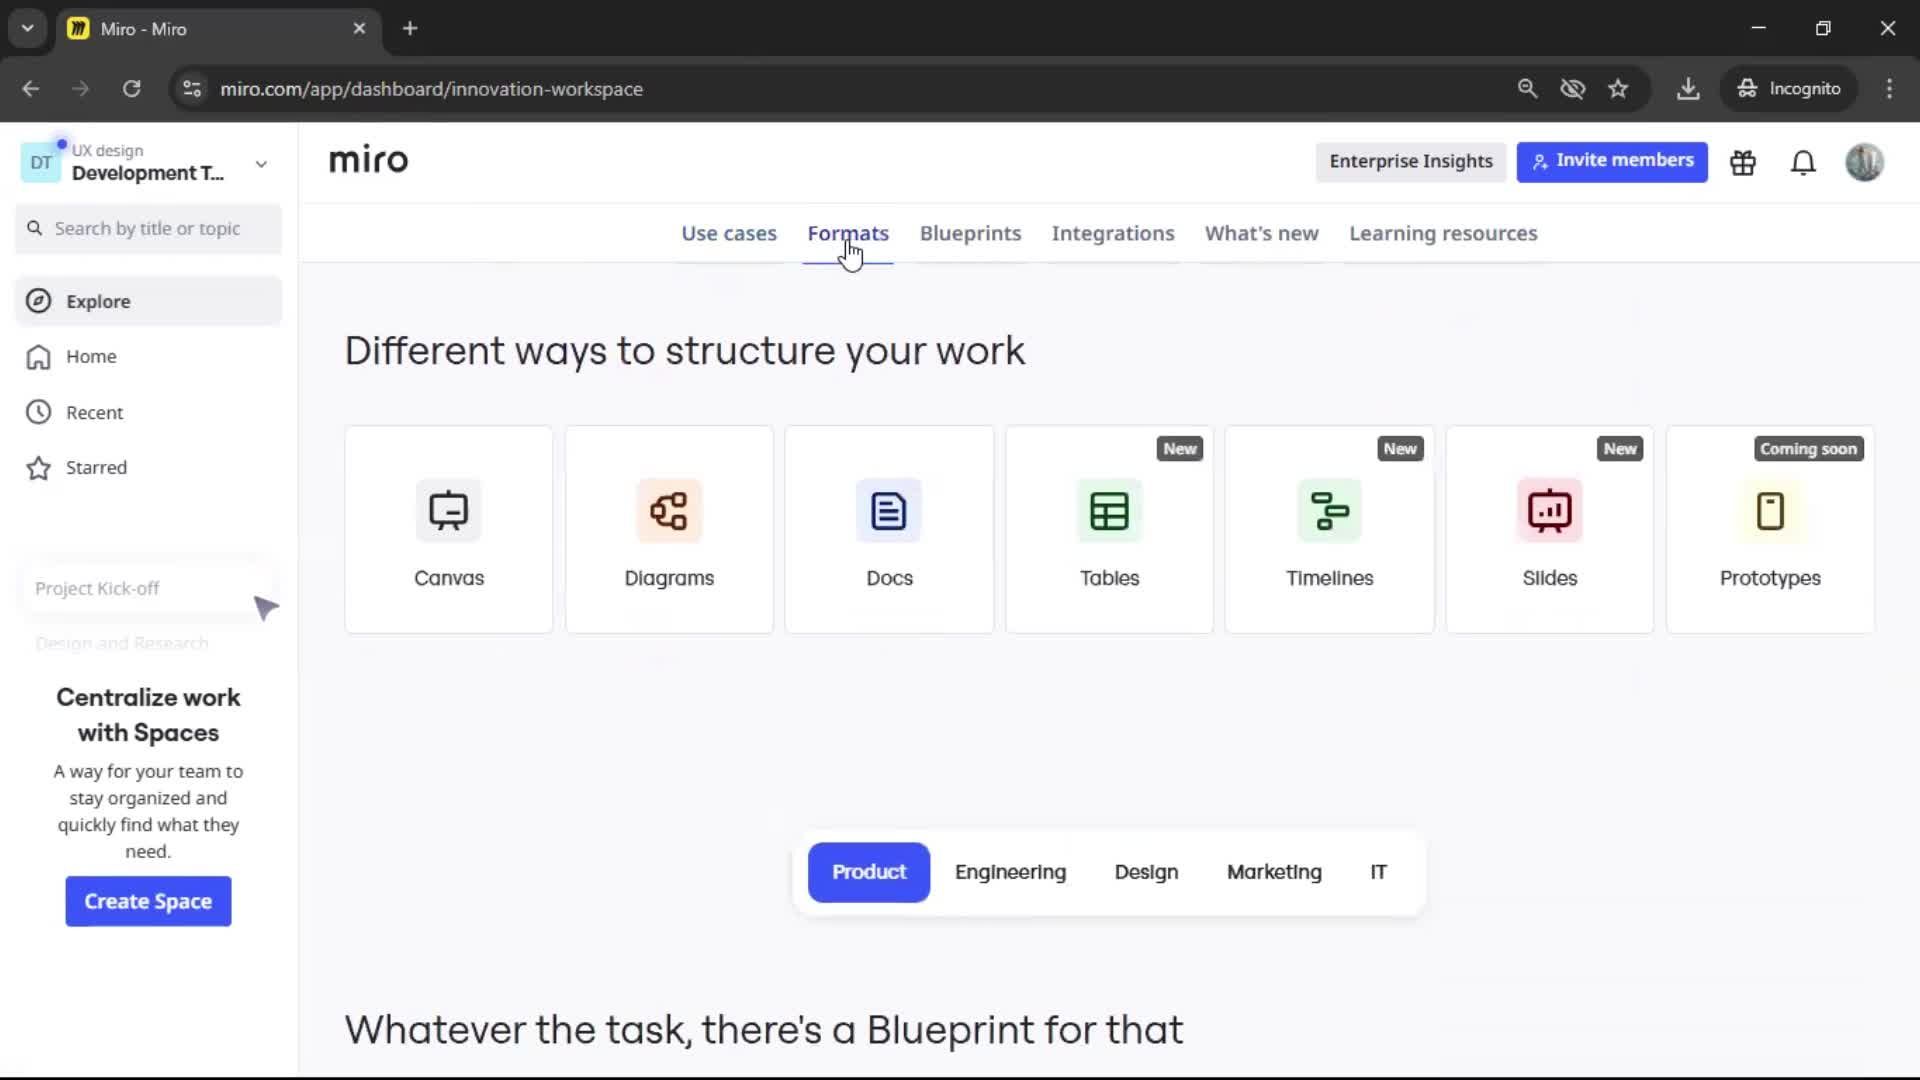Open Starred in the sidebar
The height and width of the screenshot is (1080, 1920).
pos(149,468)
